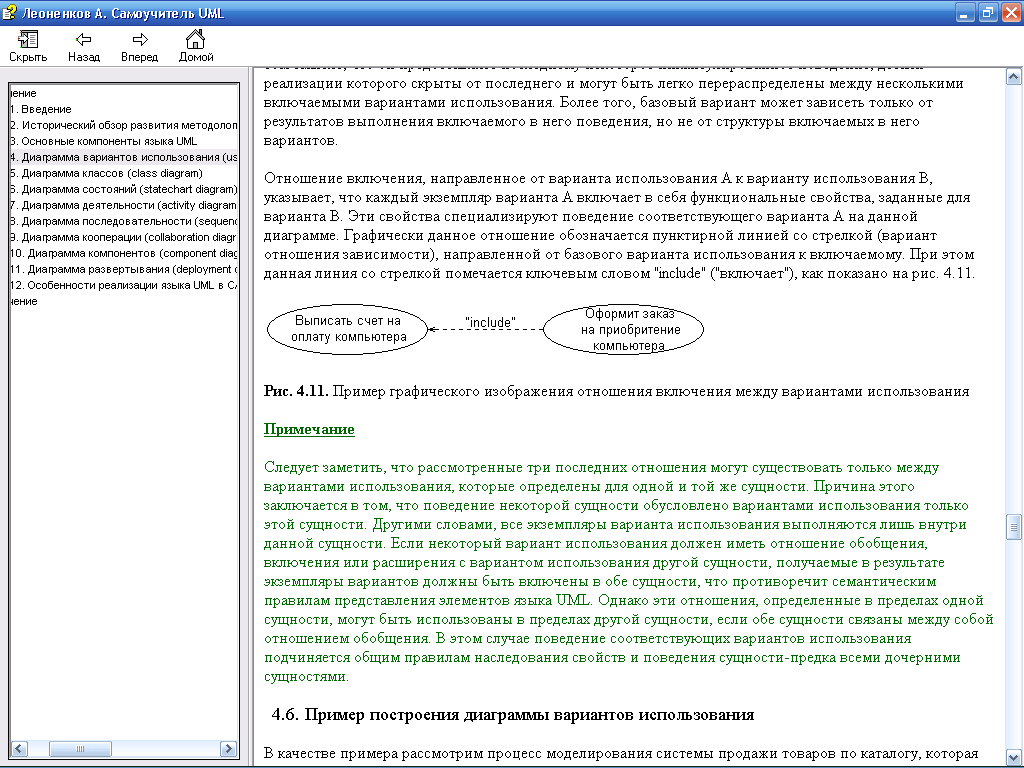Click left arrow of contents horizontal scrollbar
Image resolution: width=1024 pixels, height=768 pixels.
[19, 748]
